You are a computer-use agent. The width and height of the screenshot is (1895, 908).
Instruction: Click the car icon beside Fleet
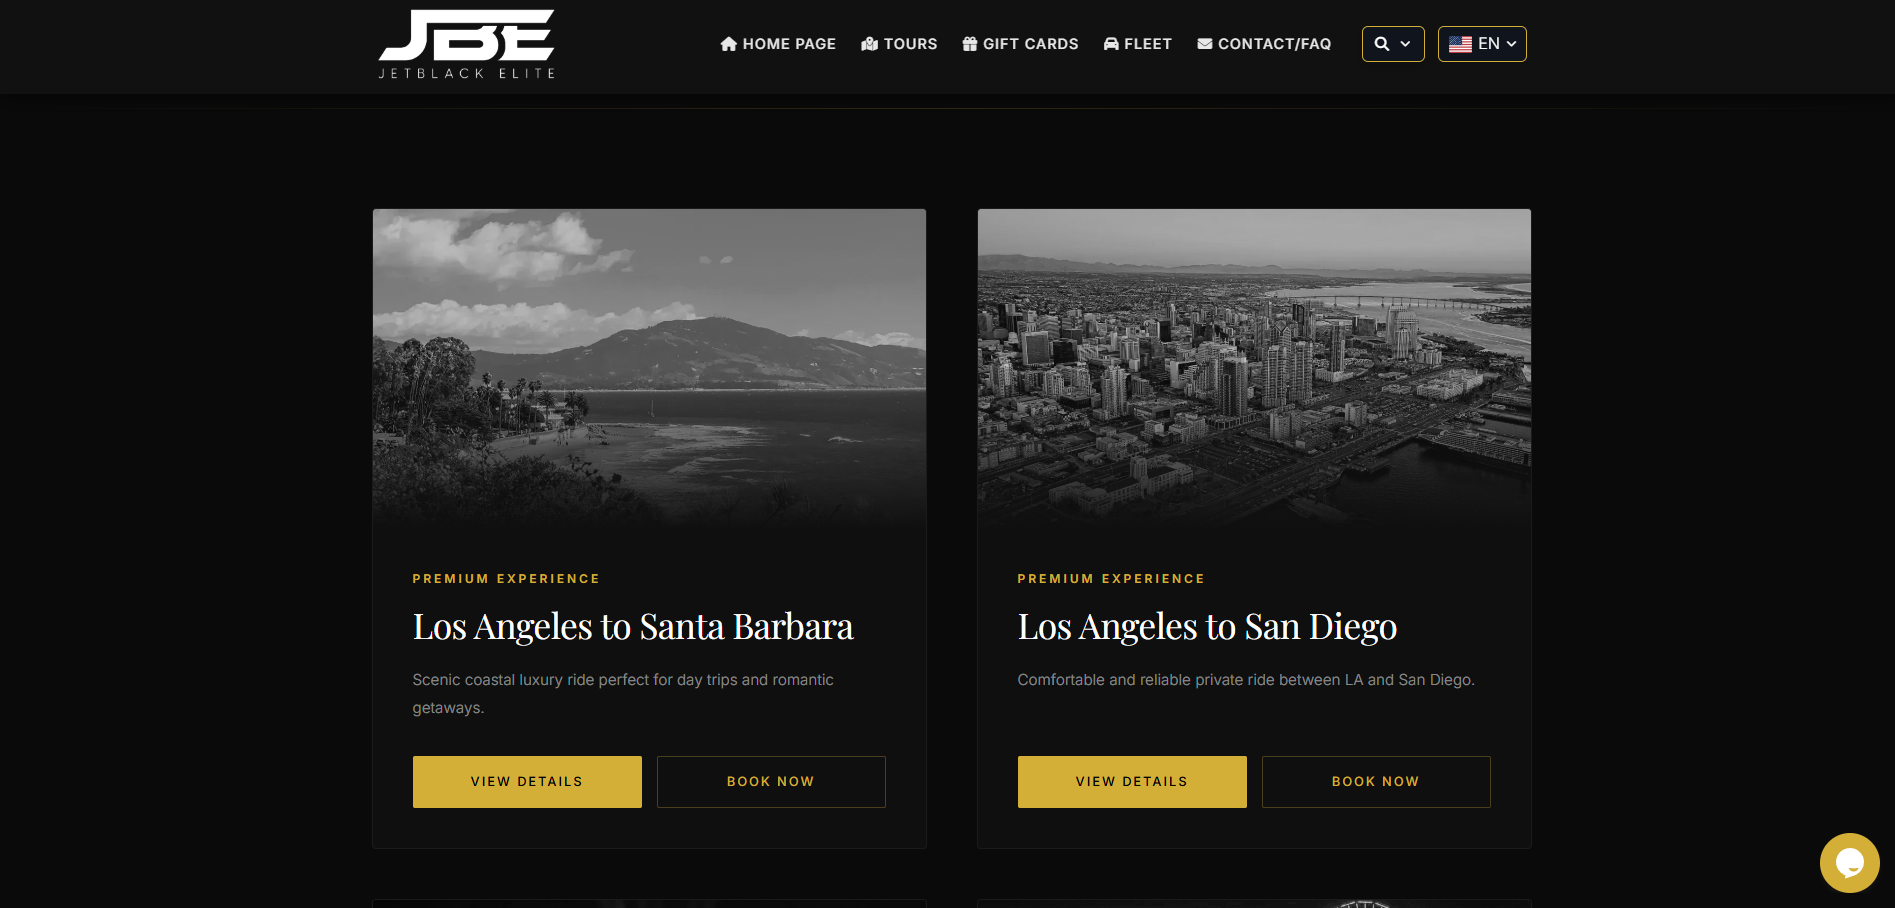(x=1111, y=44)
